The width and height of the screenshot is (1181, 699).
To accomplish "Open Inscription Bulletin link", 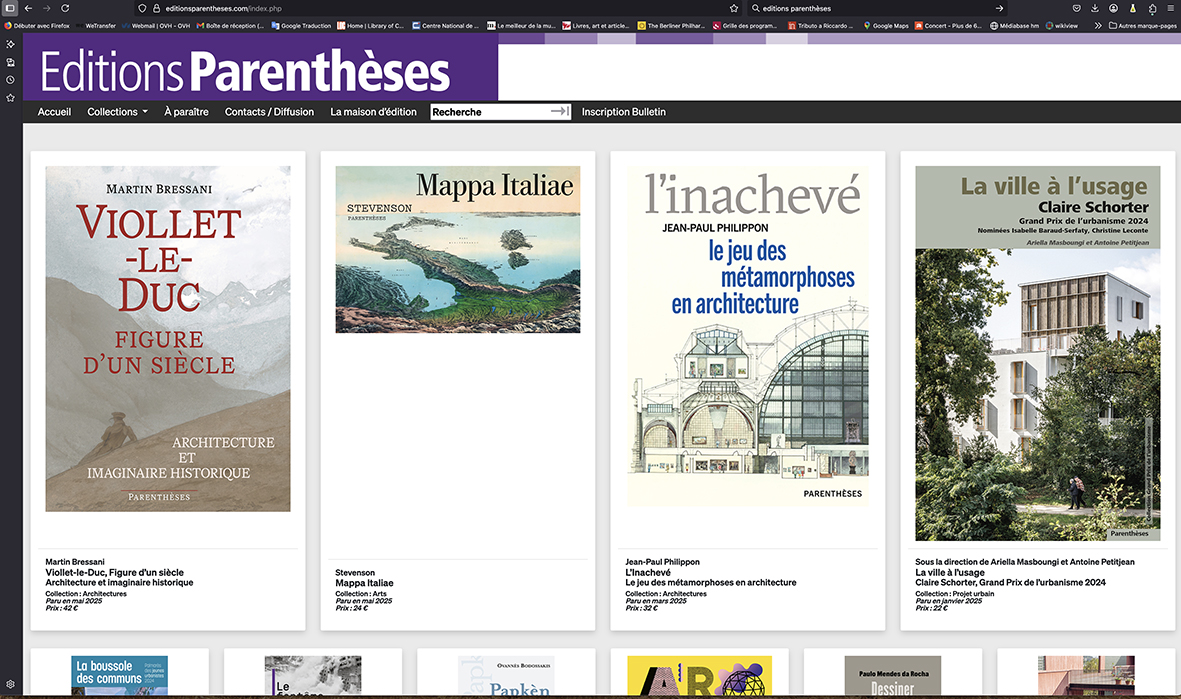I will point(624,111).
